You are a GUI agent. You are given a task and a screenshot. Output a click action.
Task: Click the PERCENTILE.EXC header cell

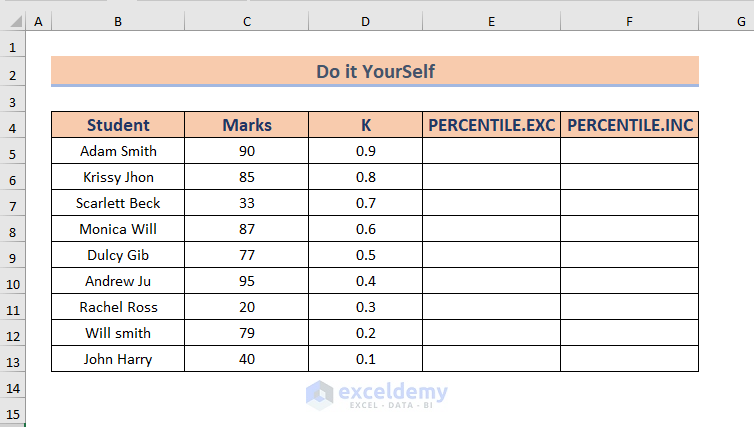pos(491,125)
